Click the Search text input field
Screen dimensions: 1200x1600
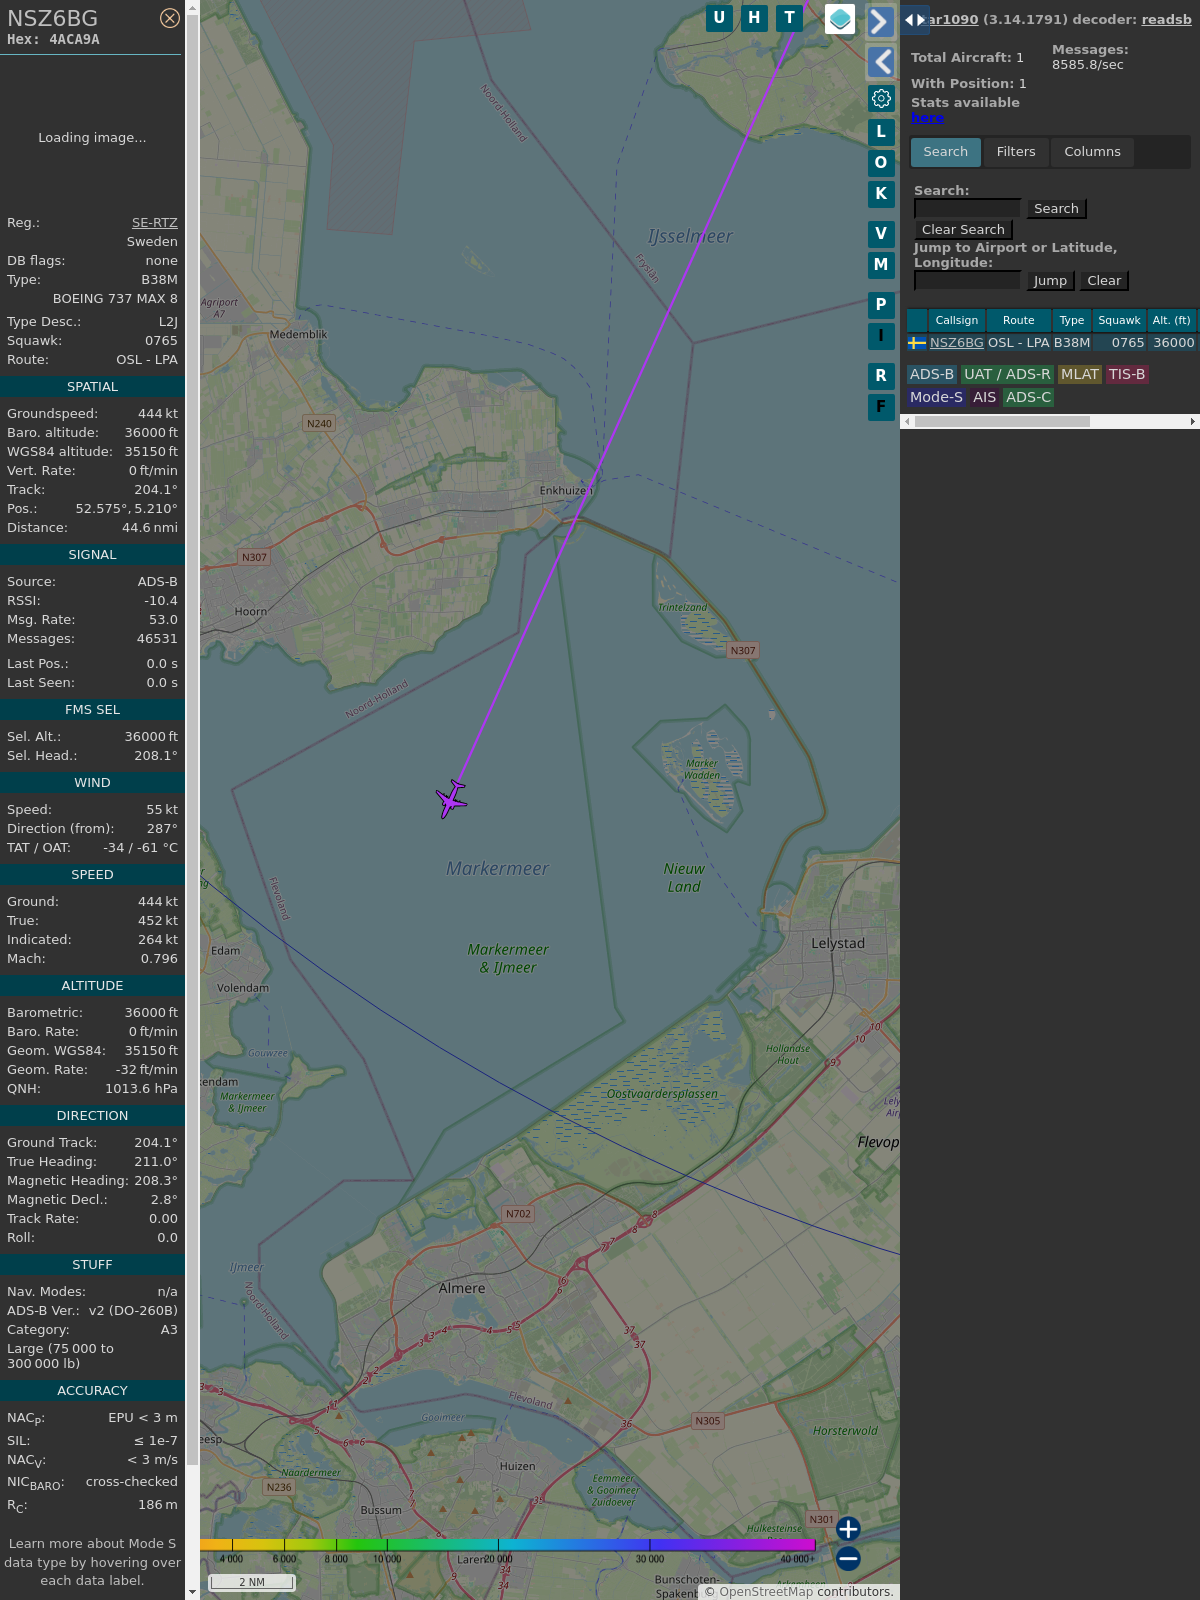968,208
